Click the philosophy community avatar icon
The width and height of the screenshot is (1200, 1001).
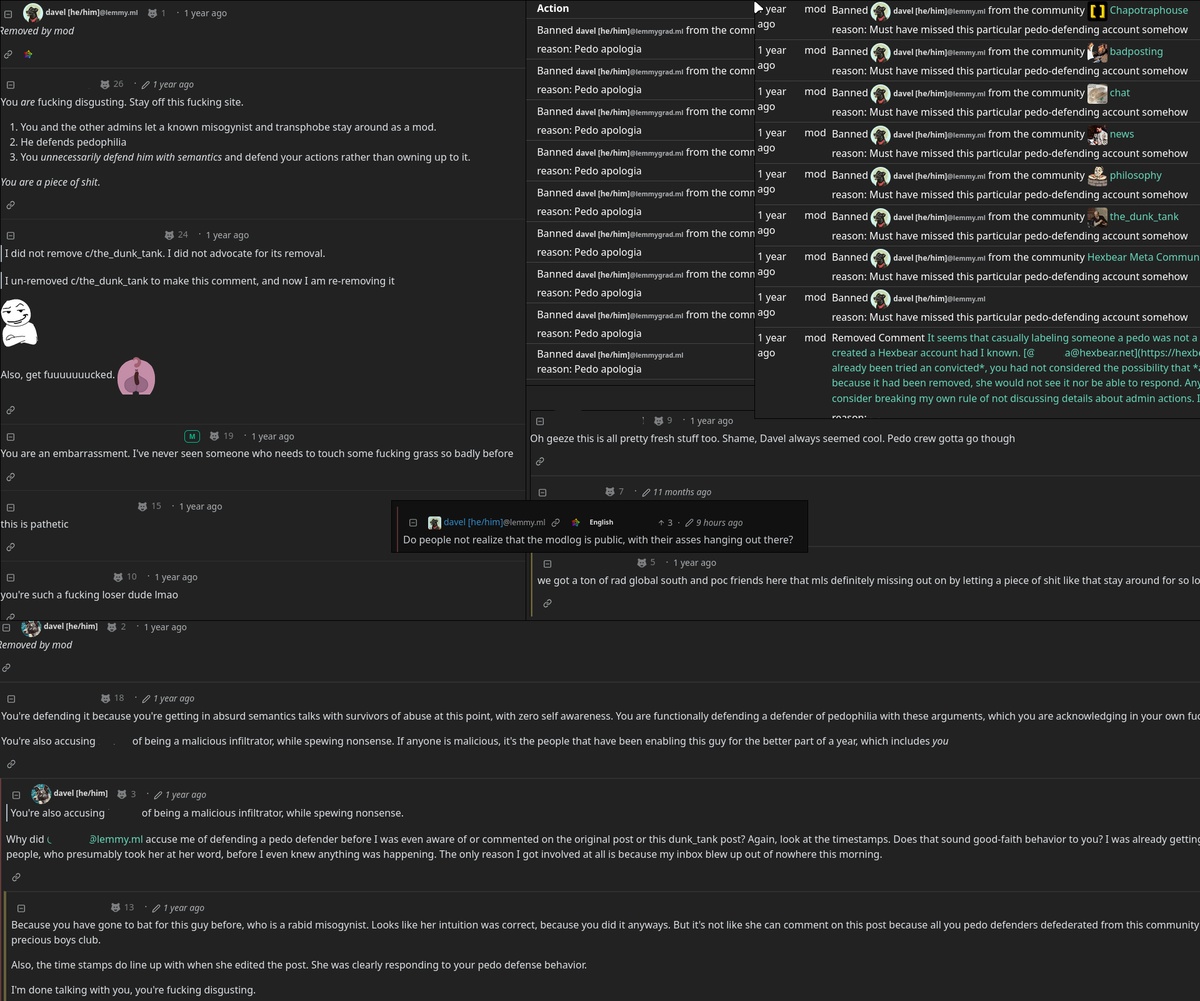1097,175
